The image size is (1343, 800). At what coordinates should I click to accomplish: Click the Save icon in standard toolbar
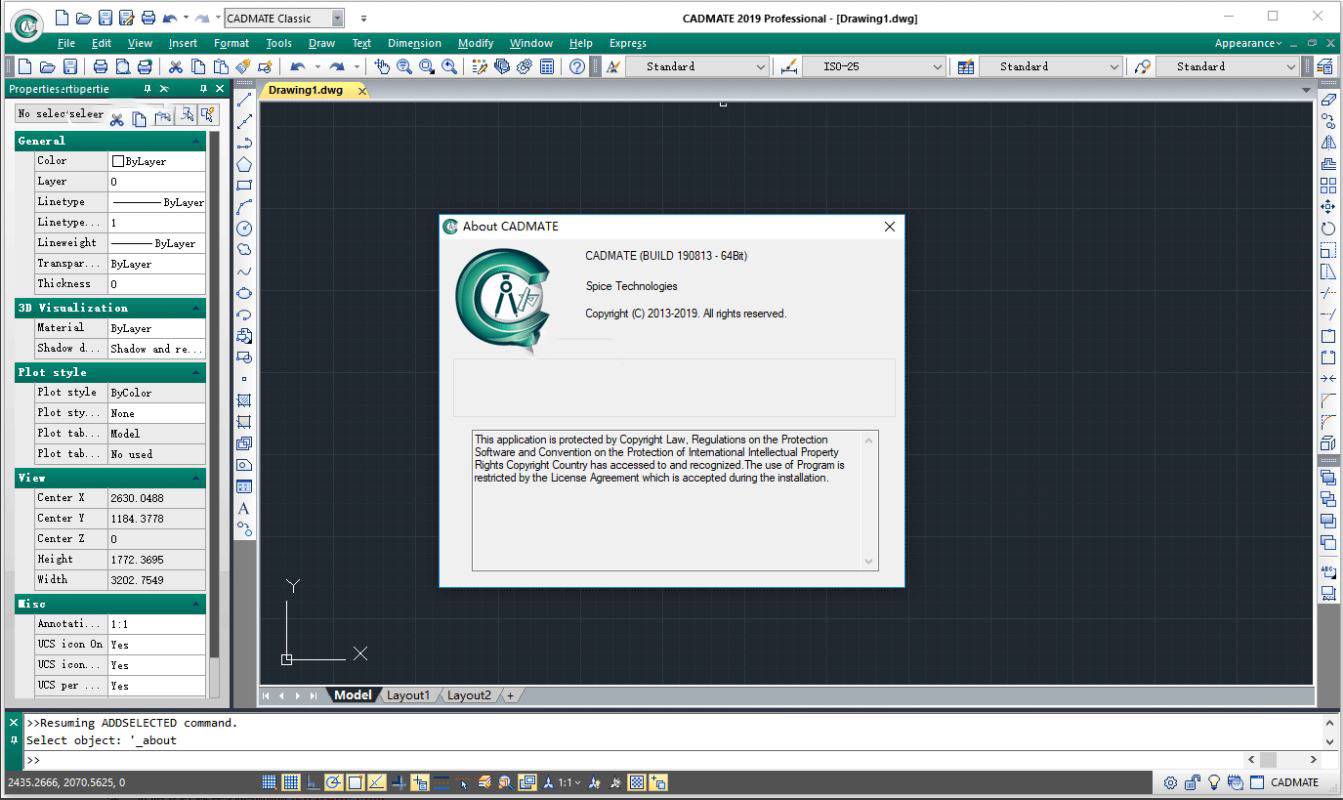[x=70, y=67]
